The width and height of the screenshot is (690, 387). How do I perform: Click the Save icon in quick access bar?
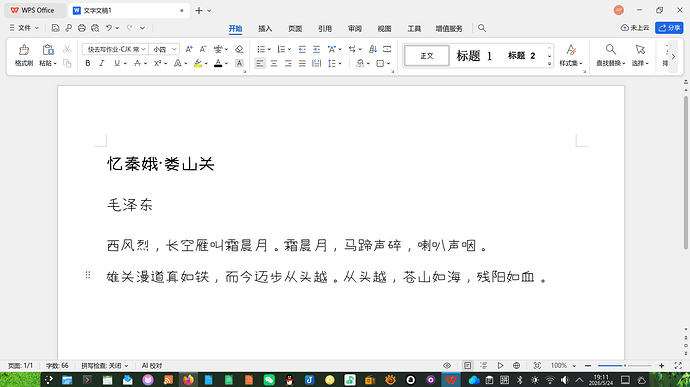pyautogui.click(x=55, y=28)
